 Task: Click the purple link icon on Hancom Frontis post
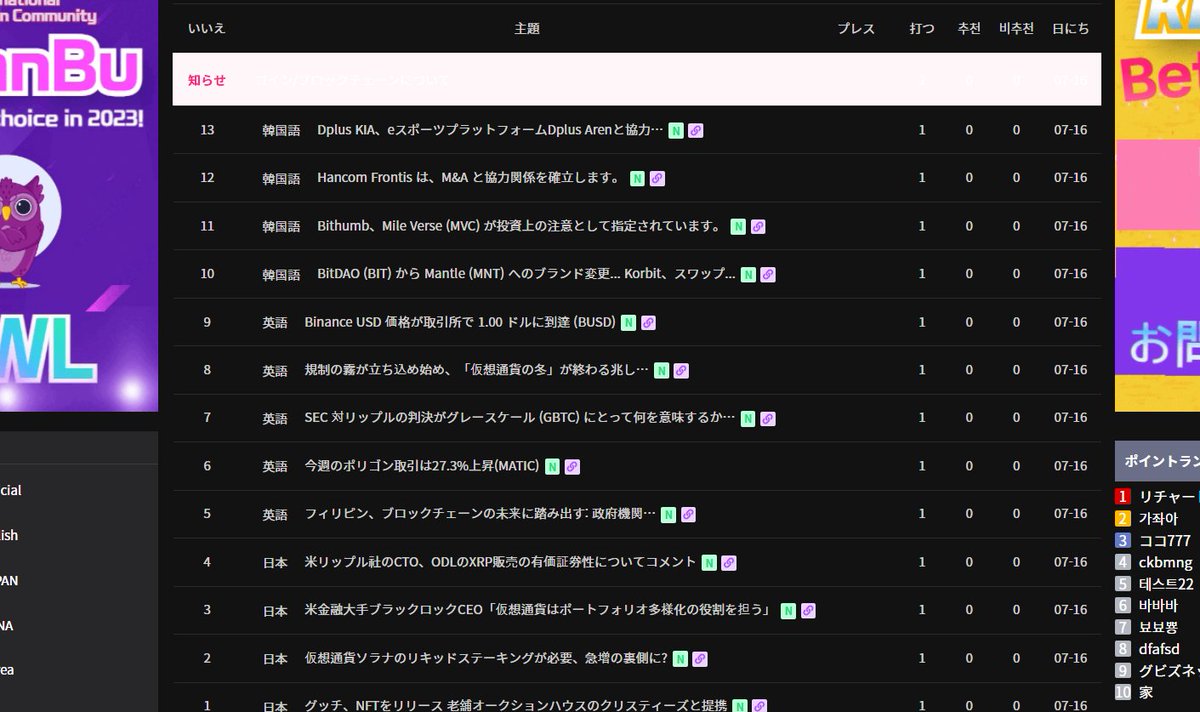[x=657, y=178]
